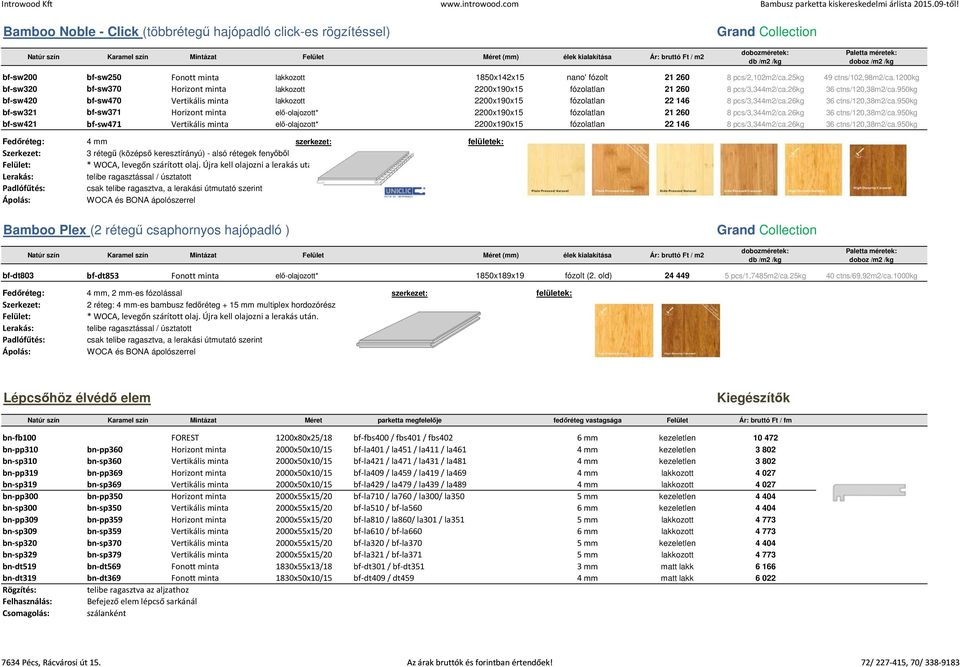Viewport: 960px width, 667px height.
Task: Click the nano' fózolt edge cell
Action: click(587, 78)
